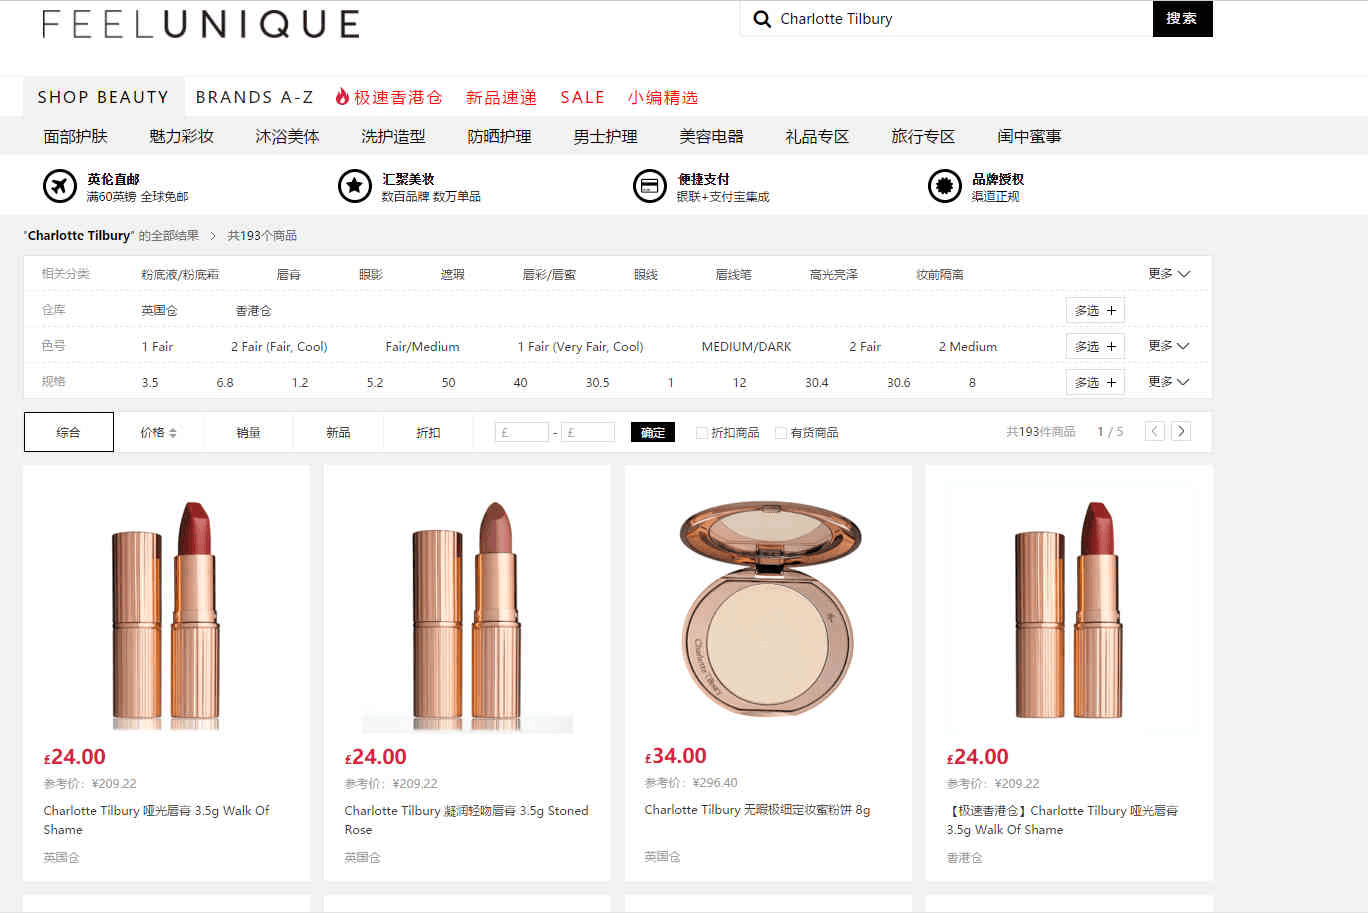Filter by 唇膏 category
The width and height of the screenshot is (1368, 914).
[x=289, y=274]
